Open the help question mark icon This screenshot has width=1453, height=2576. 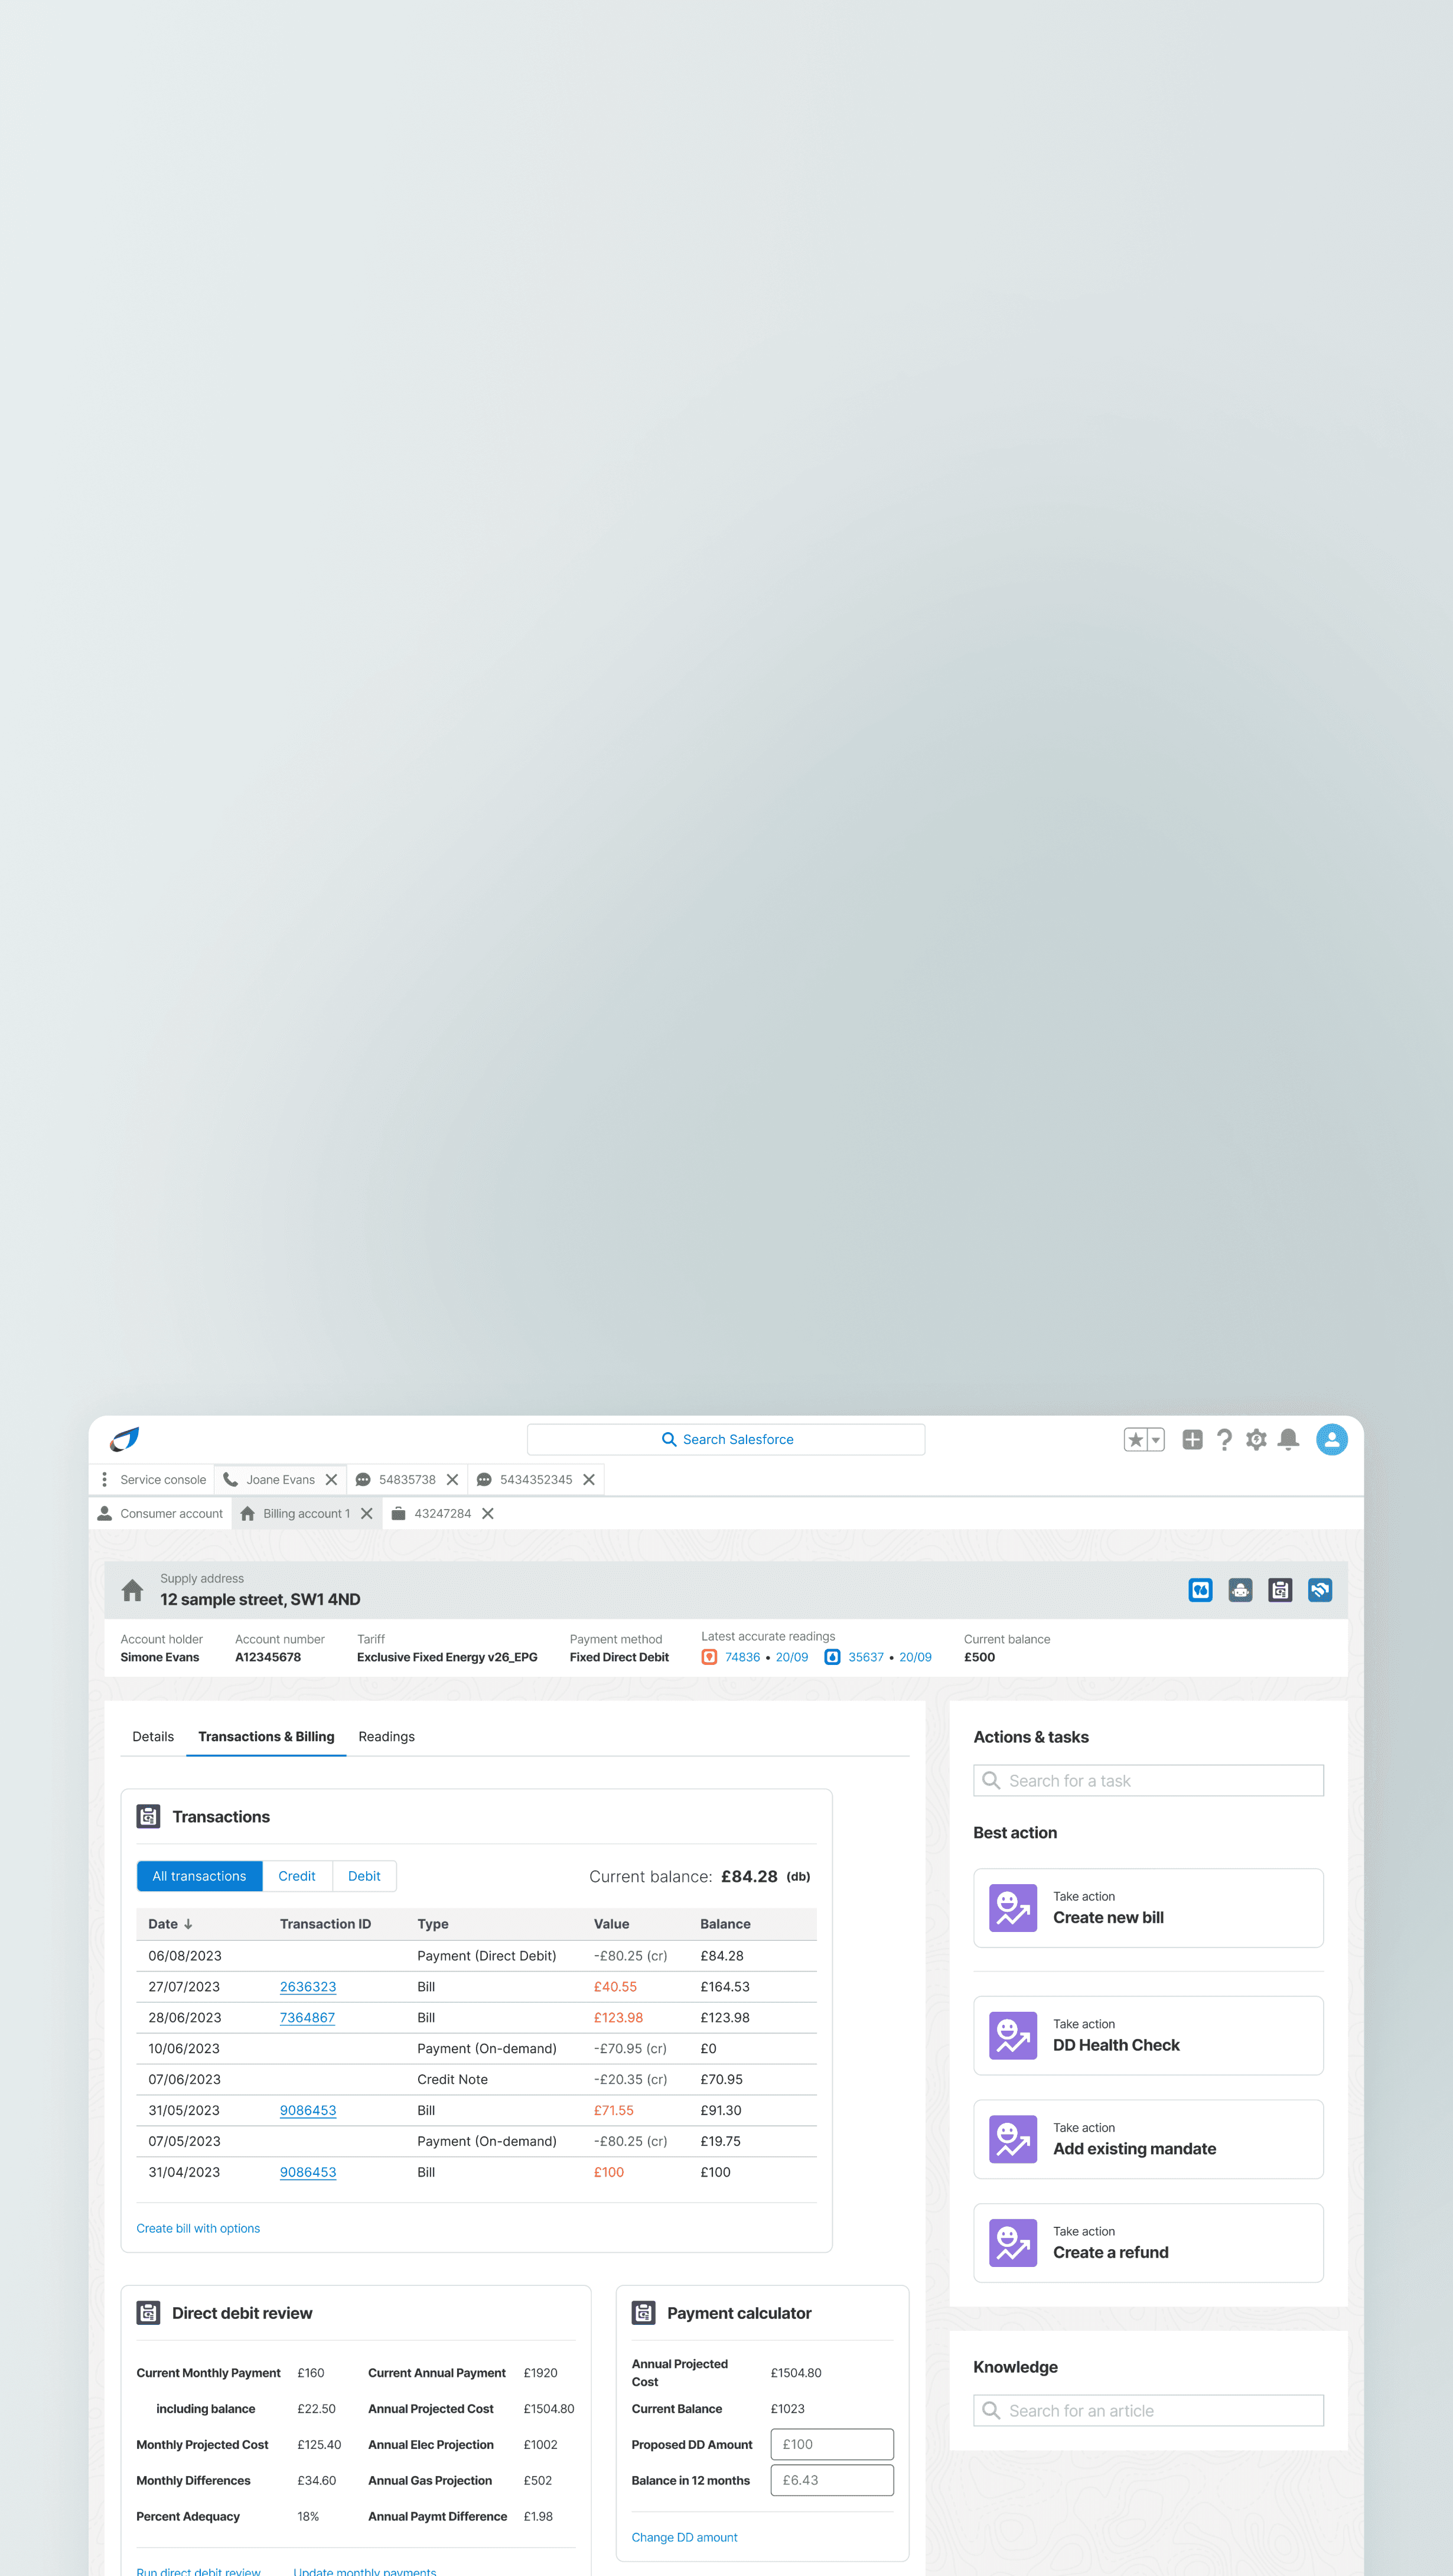click(x=1224, y=1440)
